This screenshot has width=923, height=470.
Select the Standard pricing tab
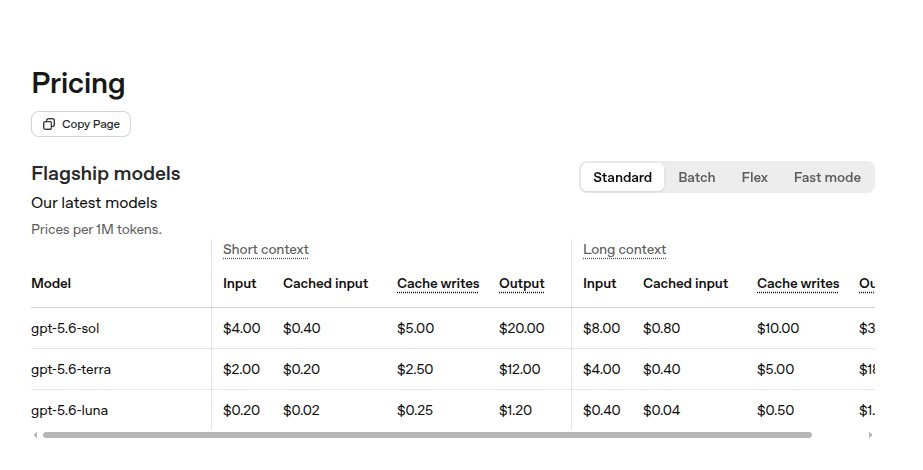click(x=622, y=177)
